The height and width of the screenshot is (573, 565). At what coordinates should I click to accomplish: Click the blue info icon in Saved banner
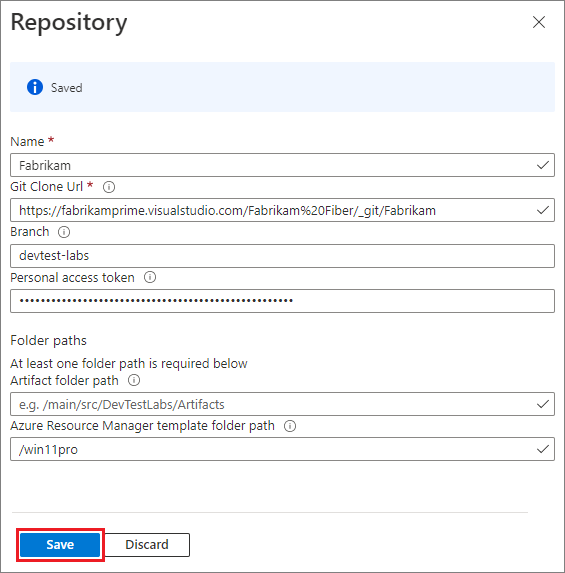35,87
